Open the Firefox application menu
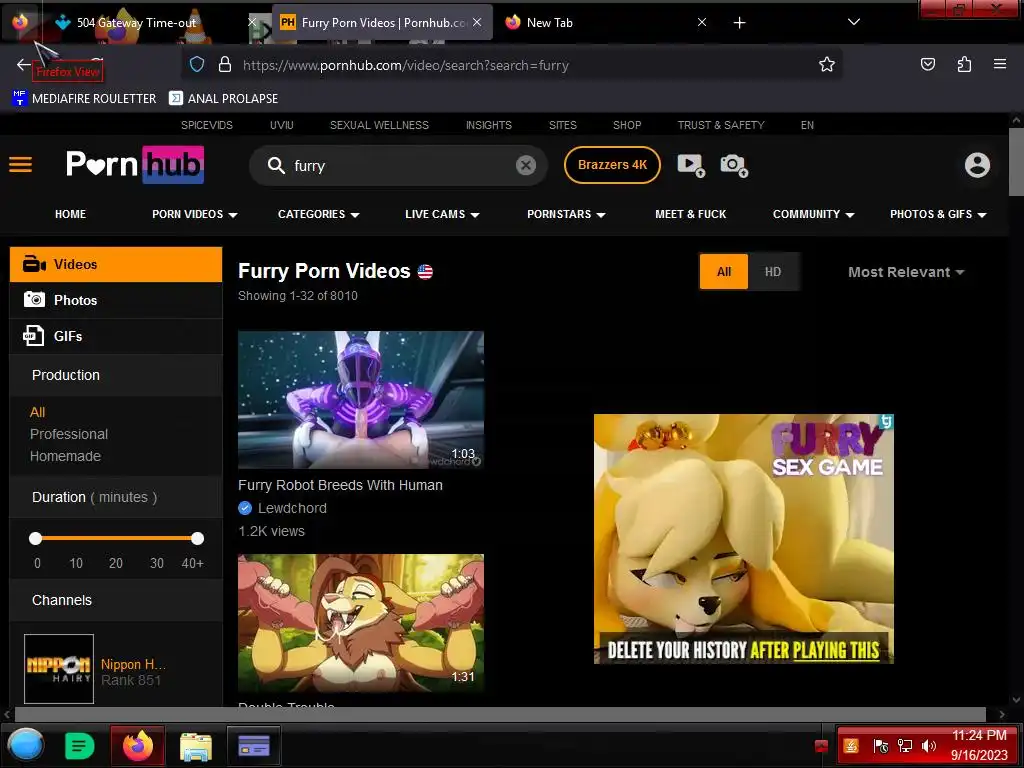Image resolution: width=1024 pixels, height=768 pixels. (999, 64)
